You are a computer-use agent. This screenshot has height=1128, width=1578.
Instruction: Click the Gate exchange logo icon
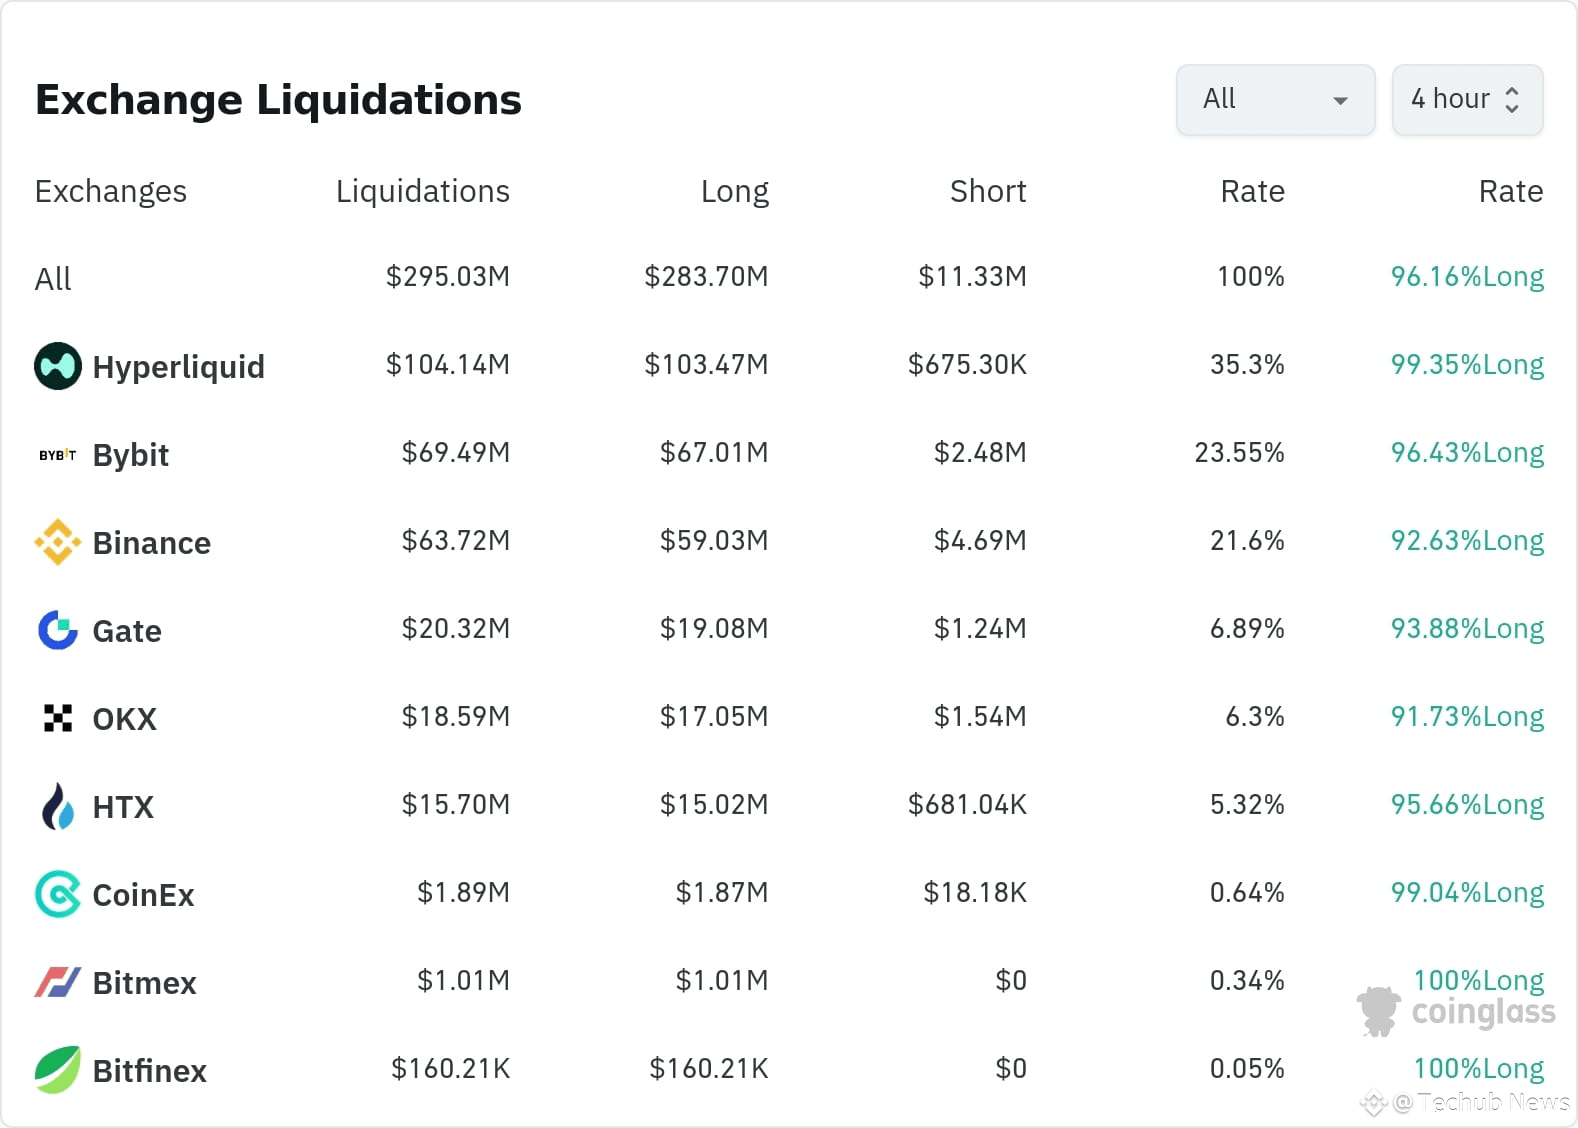point(58,630)
